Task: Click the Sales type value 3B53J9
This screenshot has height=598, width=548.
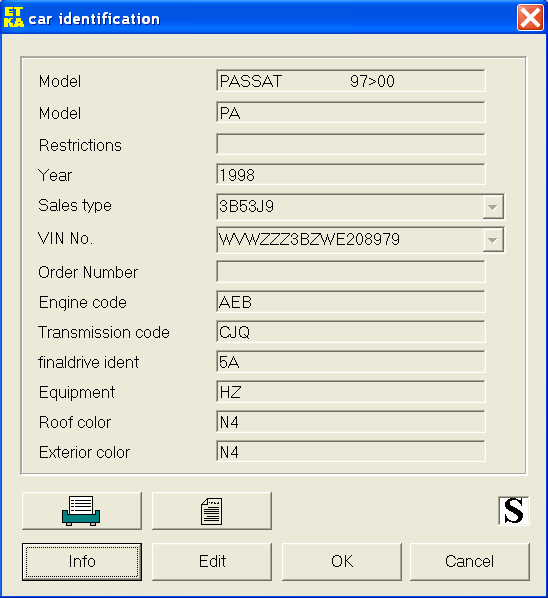Action: 246,206
